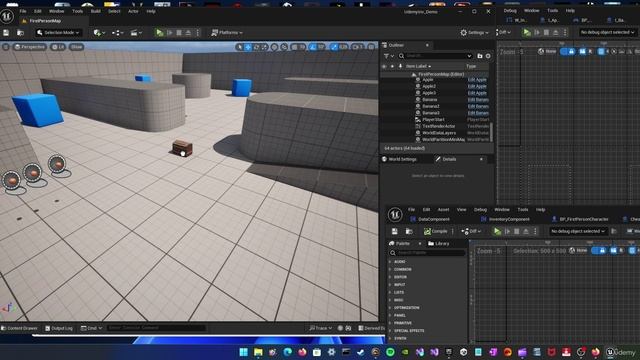The width and height of the screenshot is (640, 360).
Task: Open the Add Content (cube plus) dropdown
Action: coord(99,33)
